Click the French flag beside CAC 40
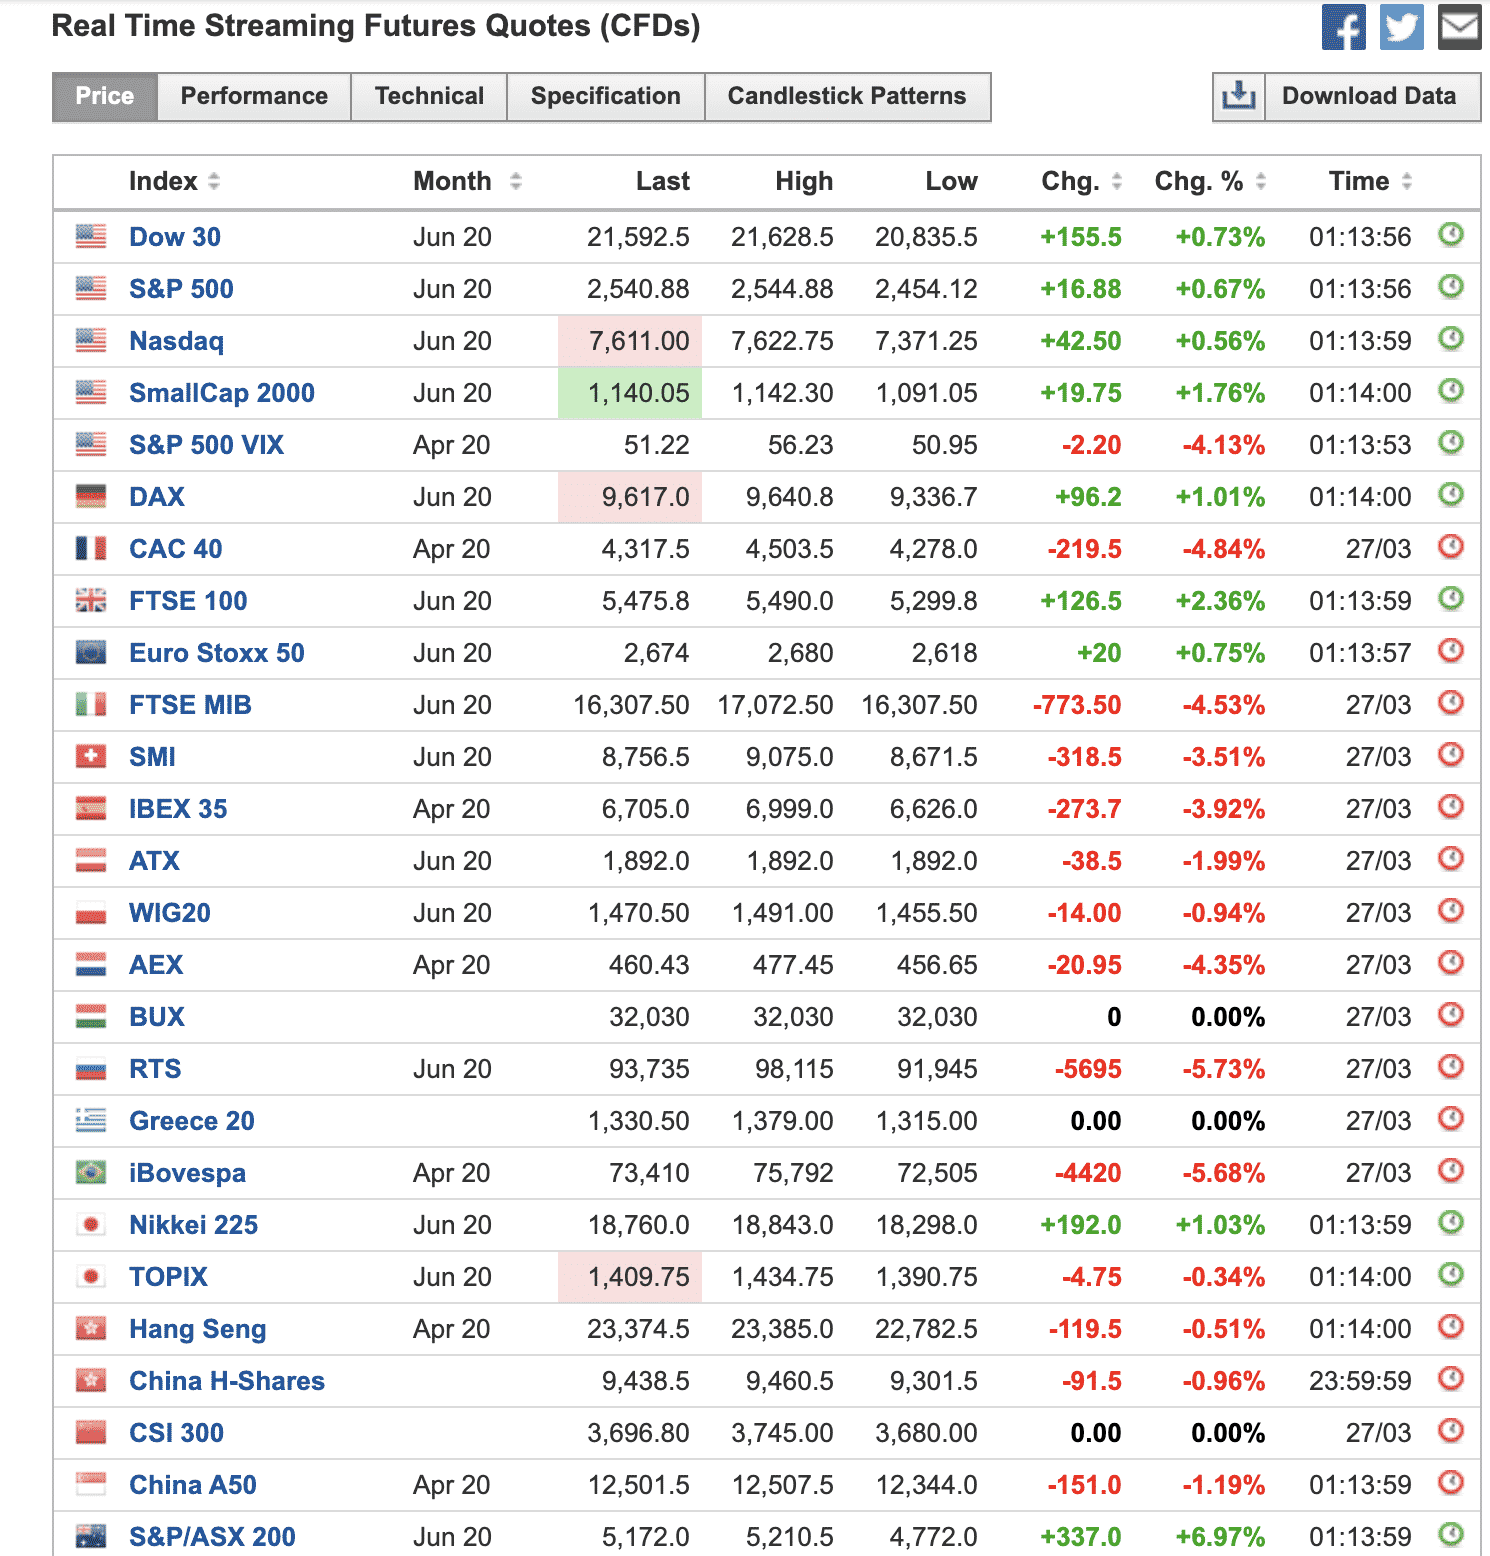The height and width of the screenshot is (1556, 1490). coord(91,549)
